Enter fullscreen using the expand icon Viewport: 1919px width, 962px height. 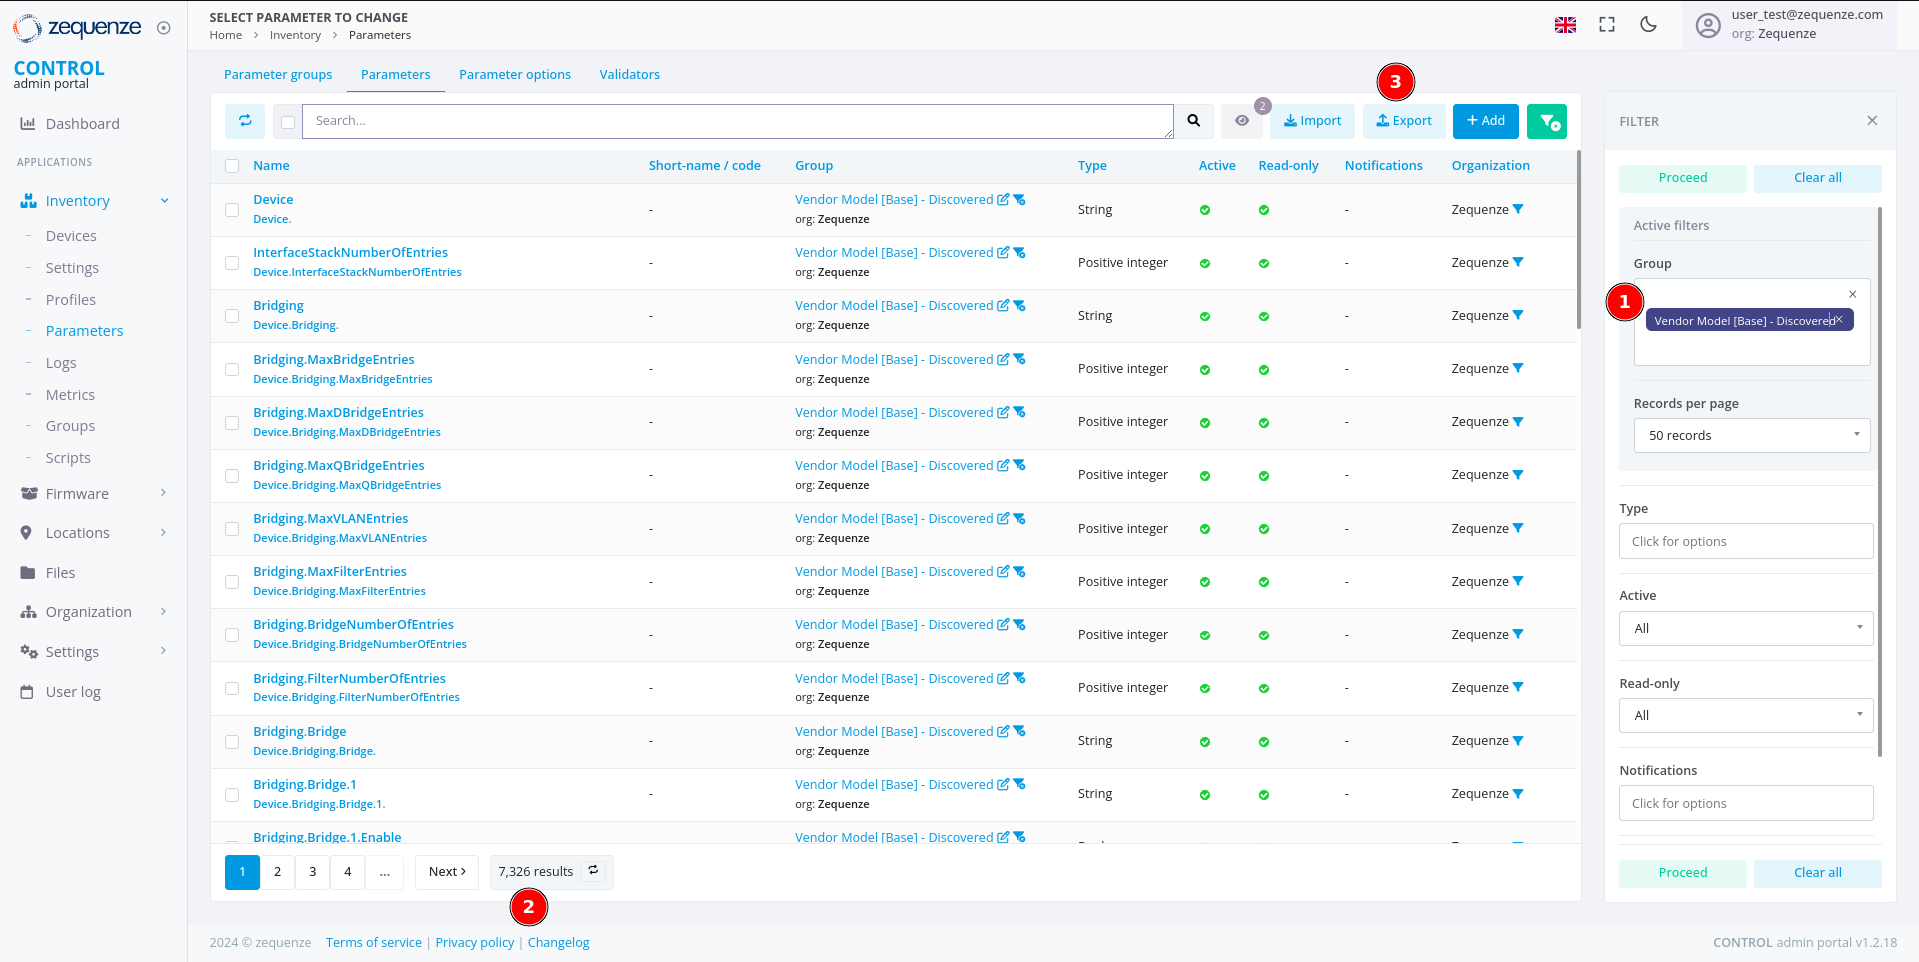pos(1607,25)
